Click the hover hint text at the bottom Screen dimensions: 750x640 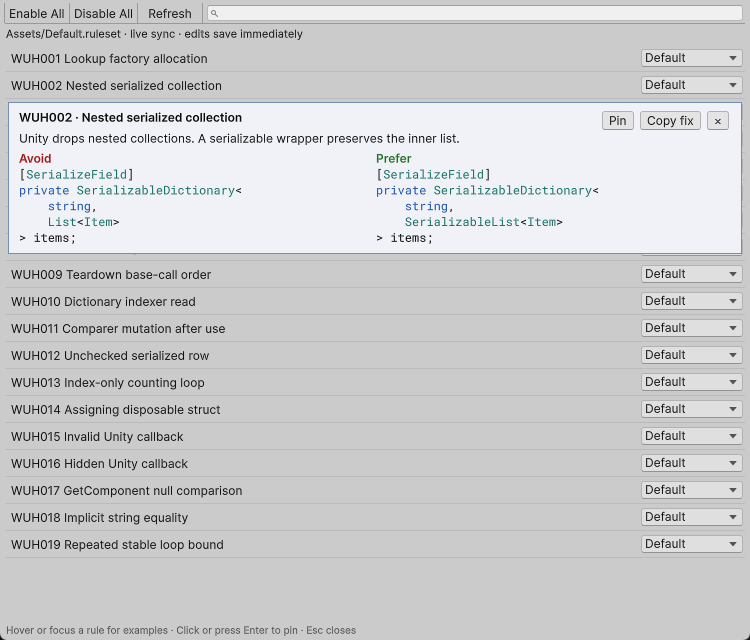[x=181, y=630]
